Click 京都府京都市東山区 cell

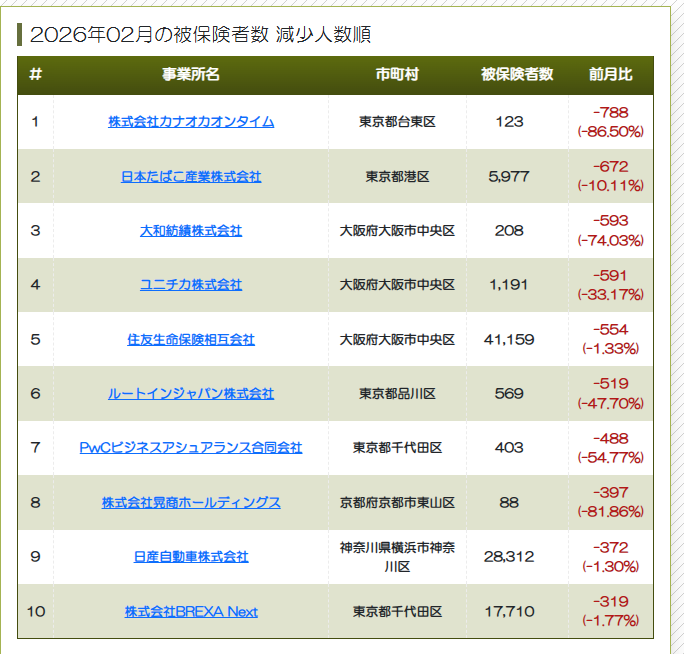(397, 503)
